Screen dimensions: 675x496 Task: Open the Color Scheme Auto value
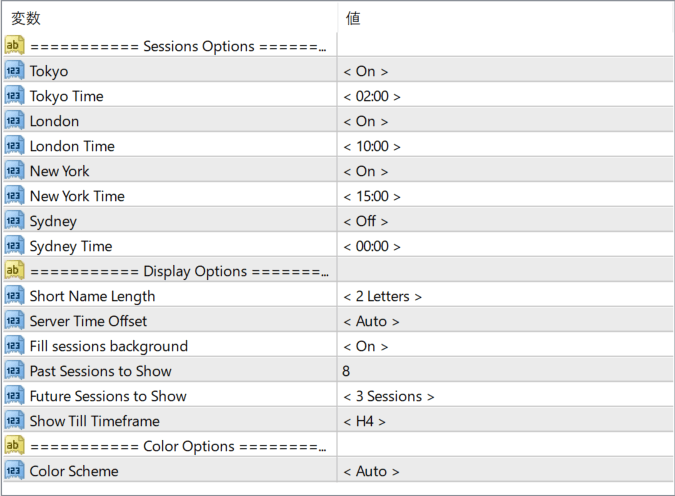[371, 471]
